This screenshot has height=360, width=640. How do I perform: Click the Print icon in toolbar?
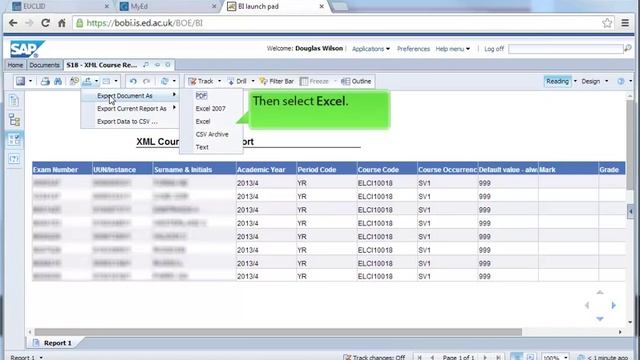tap(45, 81)
